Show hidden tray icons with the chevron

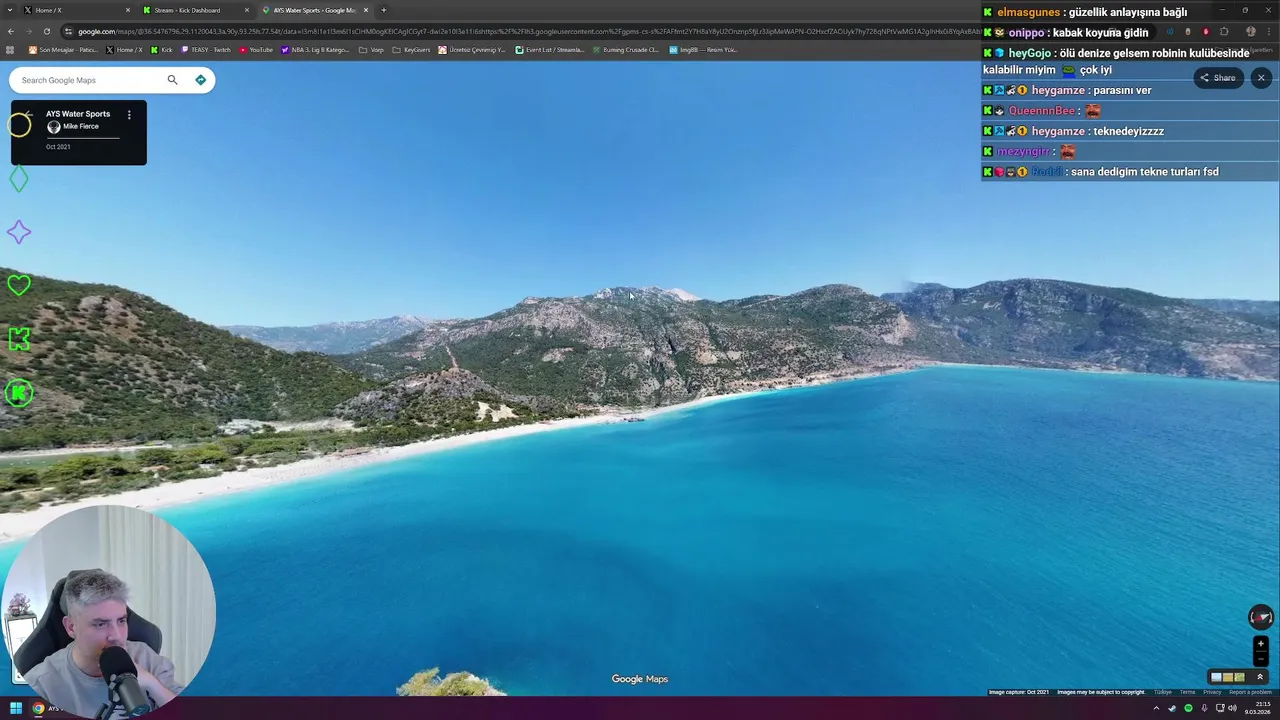pos(1156,708)
